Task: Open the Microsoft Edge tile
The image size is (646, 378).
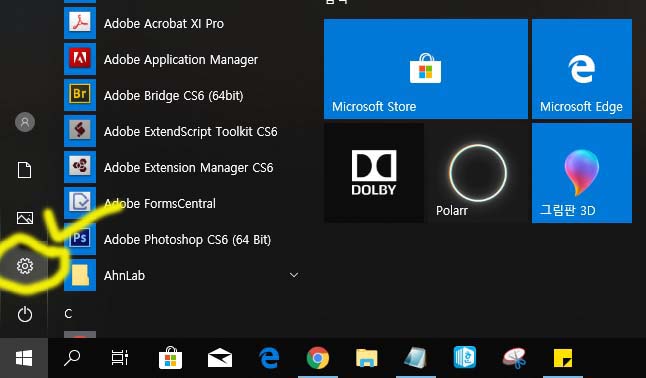Action: [x=582, y=69]
